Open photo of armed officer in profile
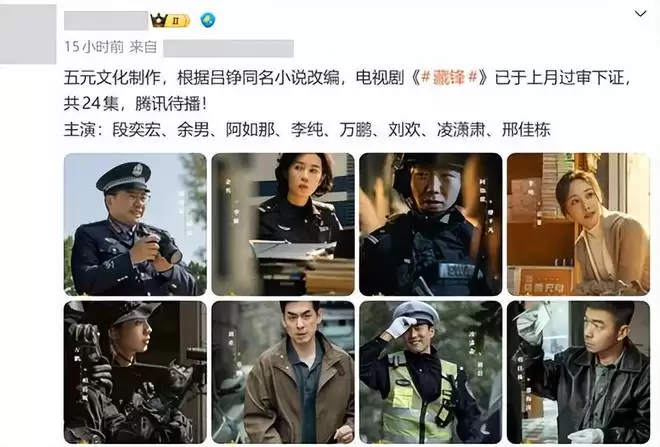 [135, 372]
